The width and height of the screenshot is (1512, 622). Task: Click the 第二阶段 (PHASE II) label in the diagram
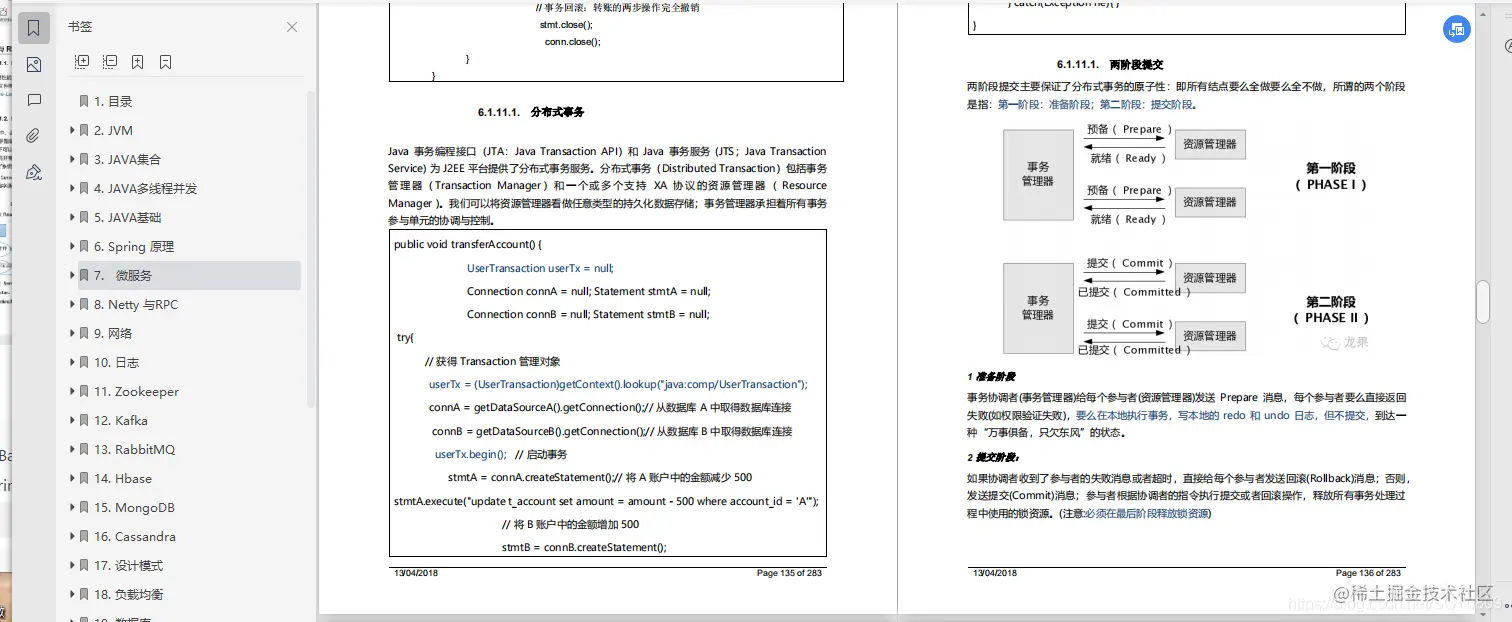pos(1330,310)
